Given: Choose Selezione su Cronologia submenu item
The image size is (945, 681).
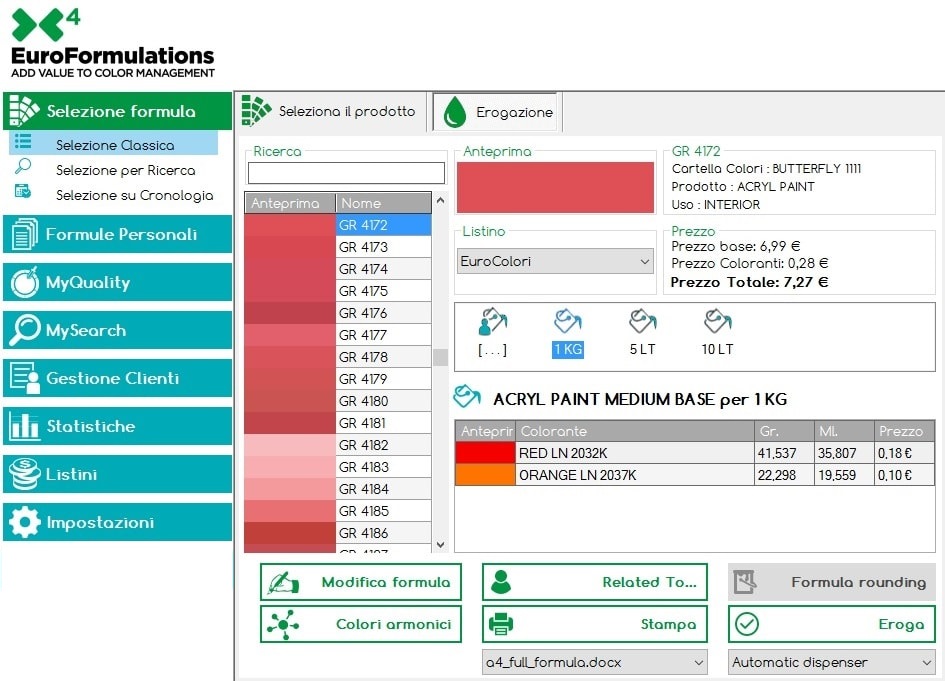Looking at the screenshot, I should (134, 195).
